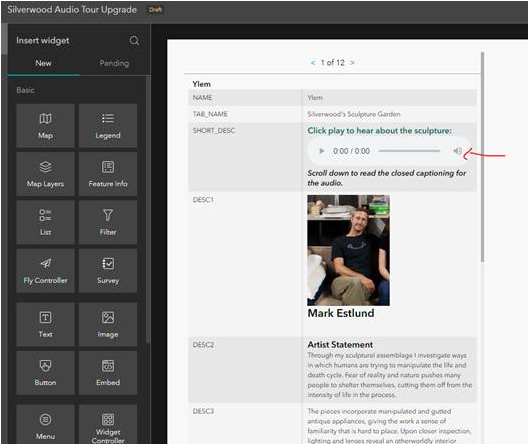Click the DESC1 field label
Viewport: 528px width, 444px height.
203,200
